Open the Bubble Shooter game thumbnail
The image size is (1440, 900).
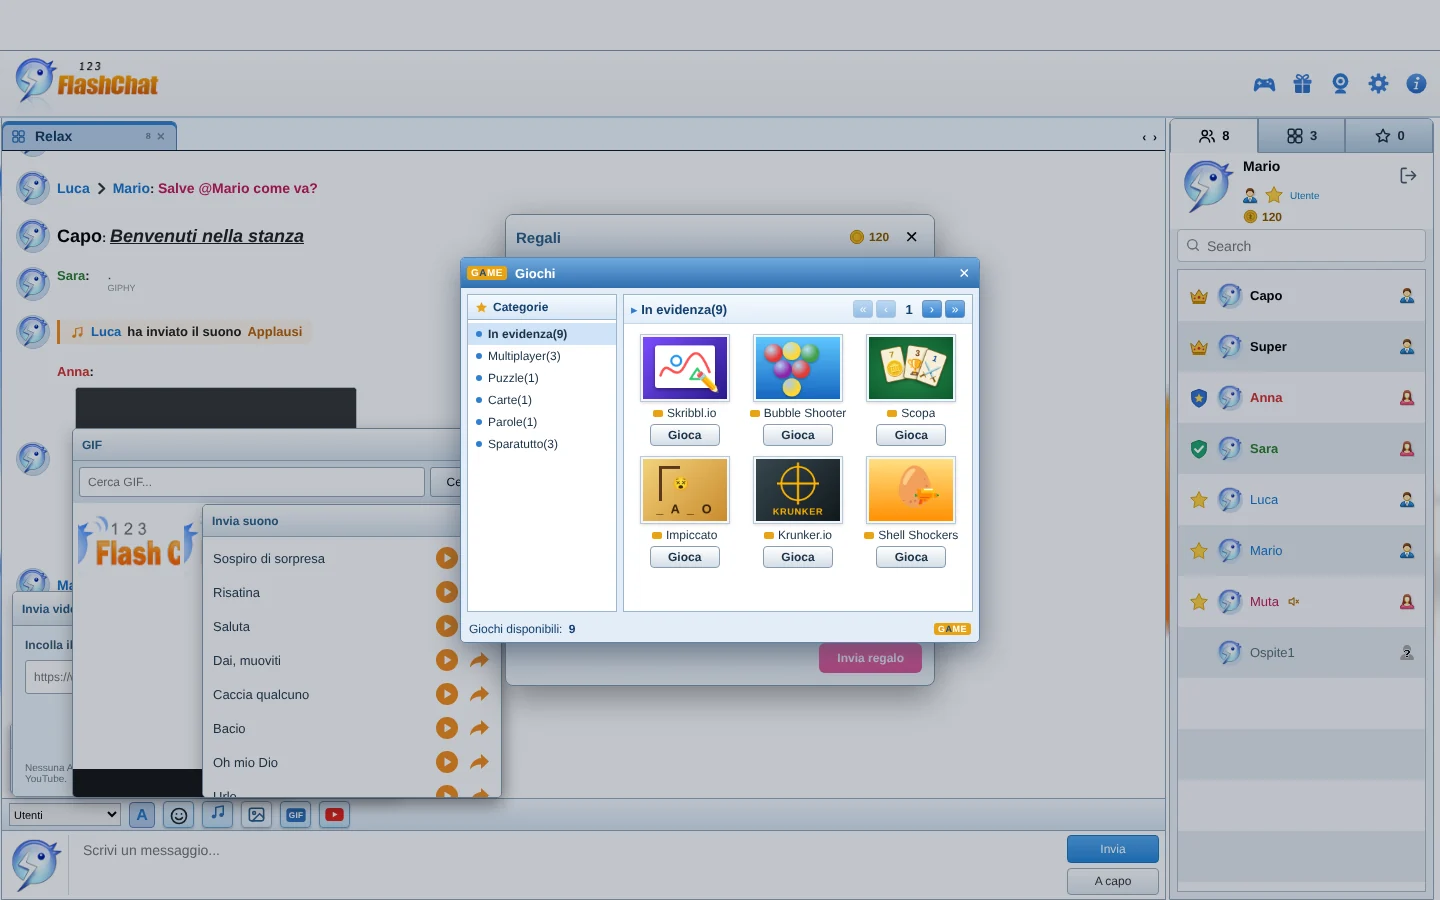(798, 368)
